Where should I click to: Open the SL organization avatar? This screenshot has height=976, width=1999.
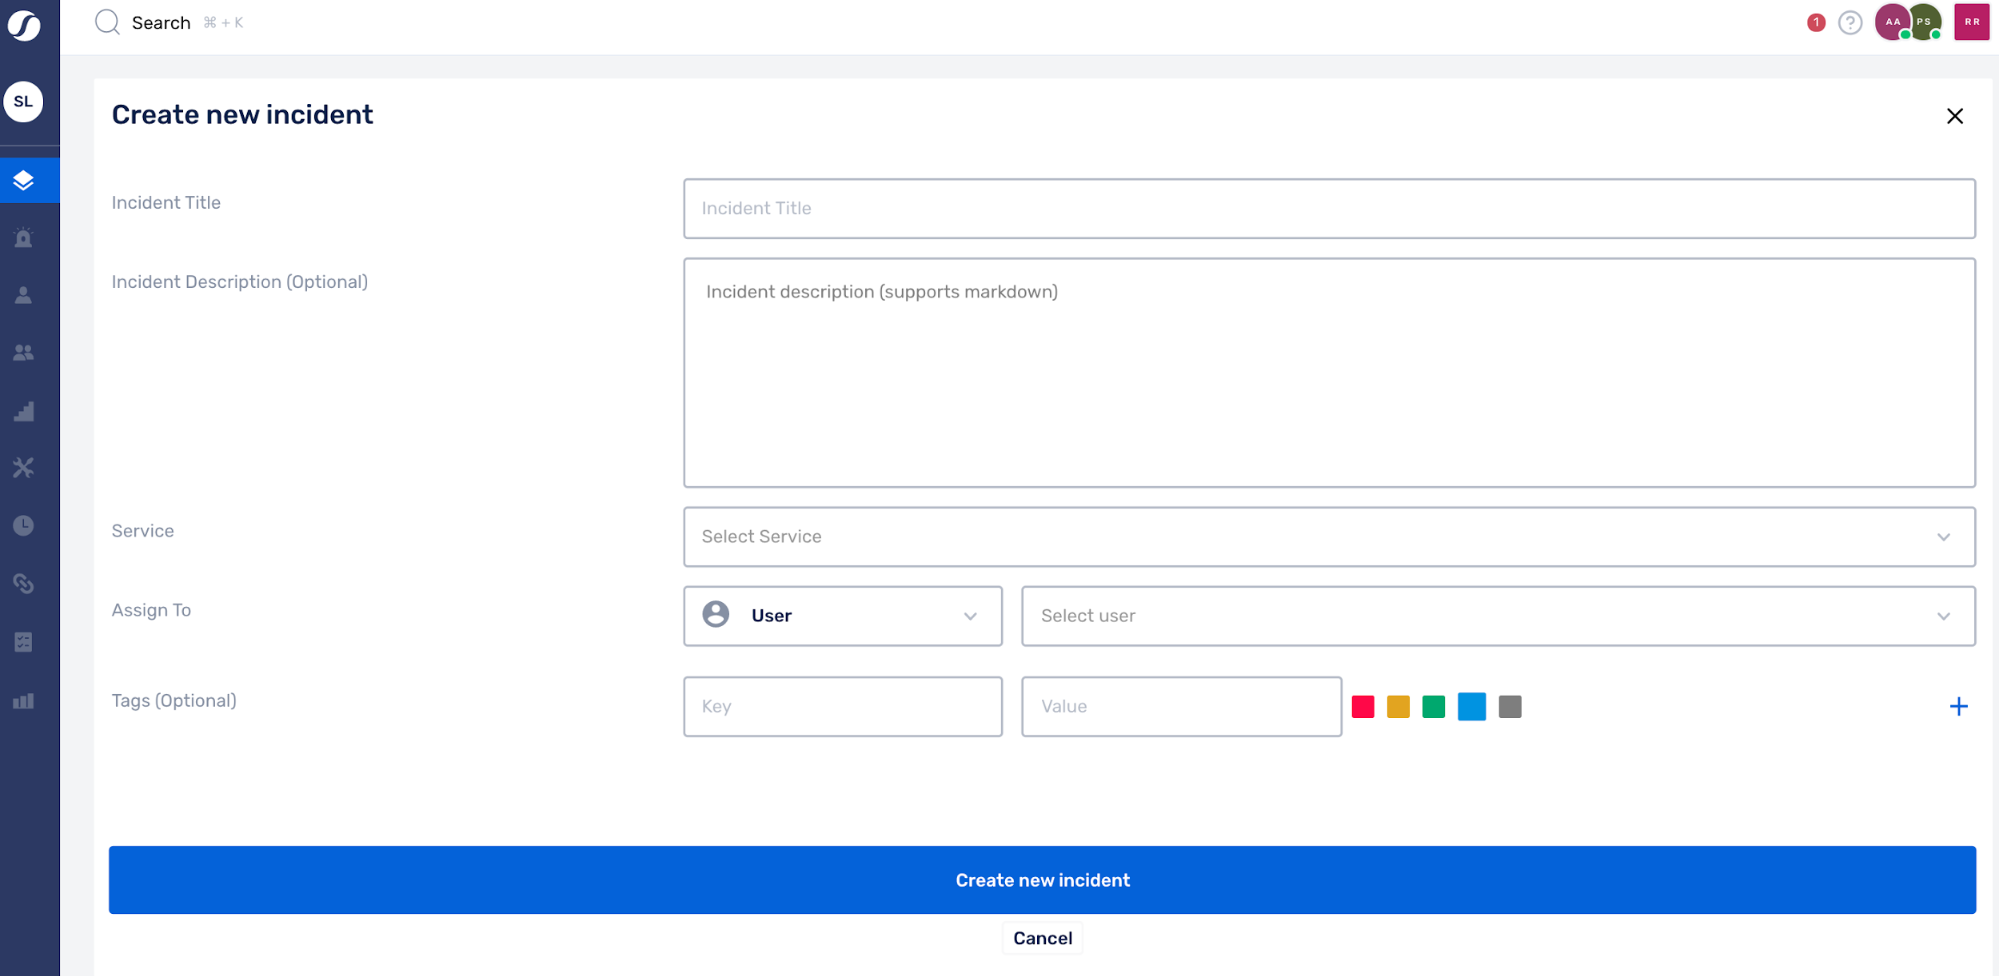[23, 101]
